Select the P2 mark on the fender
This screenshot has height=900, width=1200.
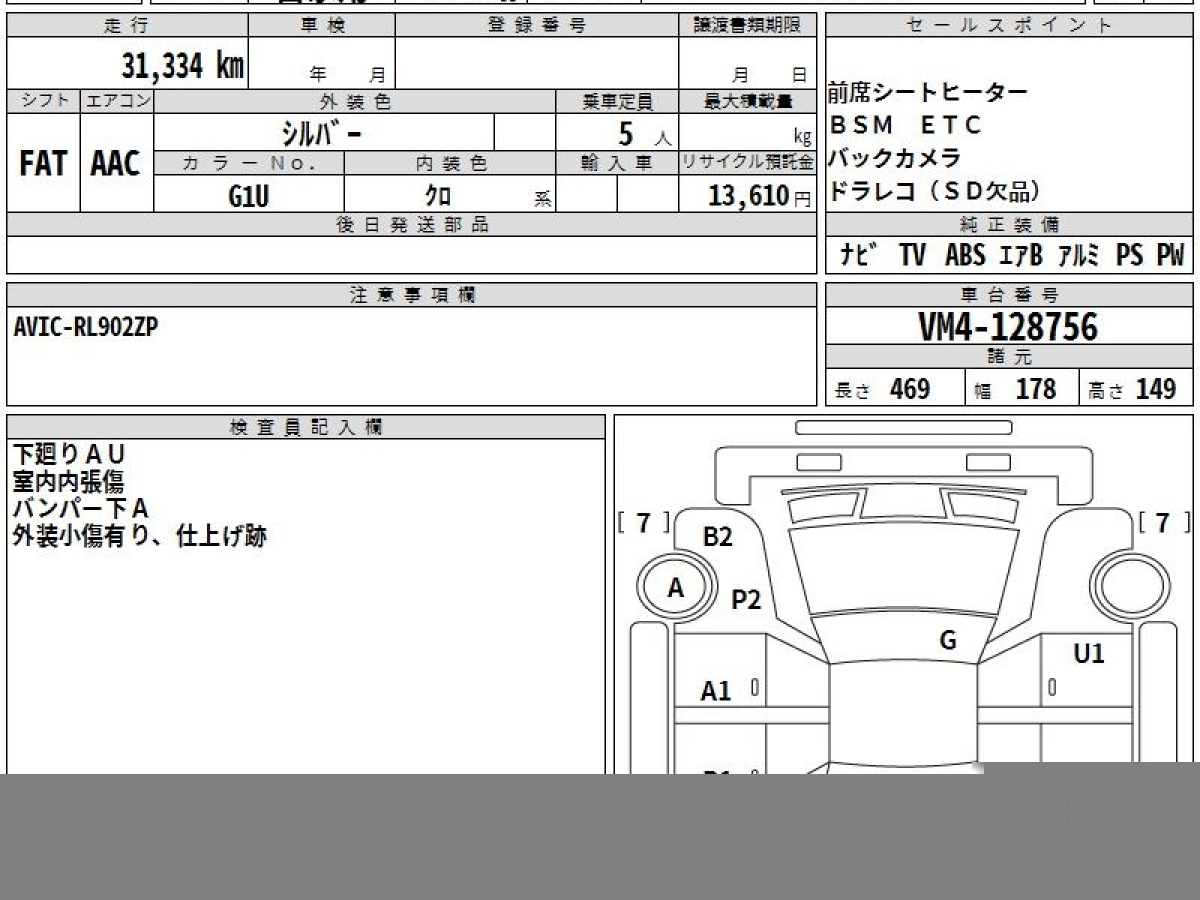point(746,599)
